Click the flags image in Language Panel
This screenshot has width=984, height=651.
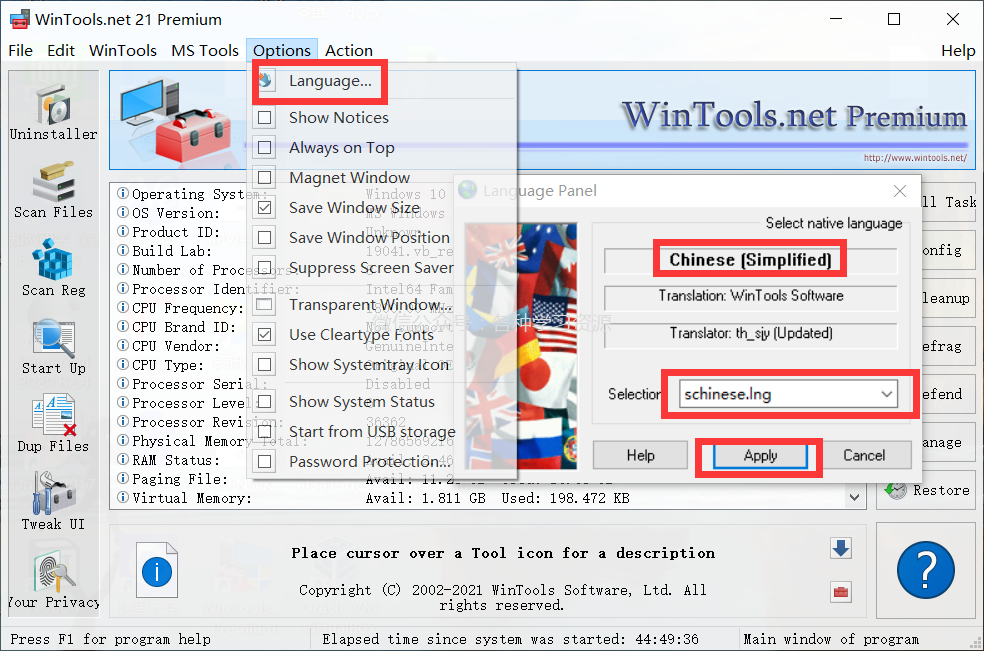coord(521,346)
